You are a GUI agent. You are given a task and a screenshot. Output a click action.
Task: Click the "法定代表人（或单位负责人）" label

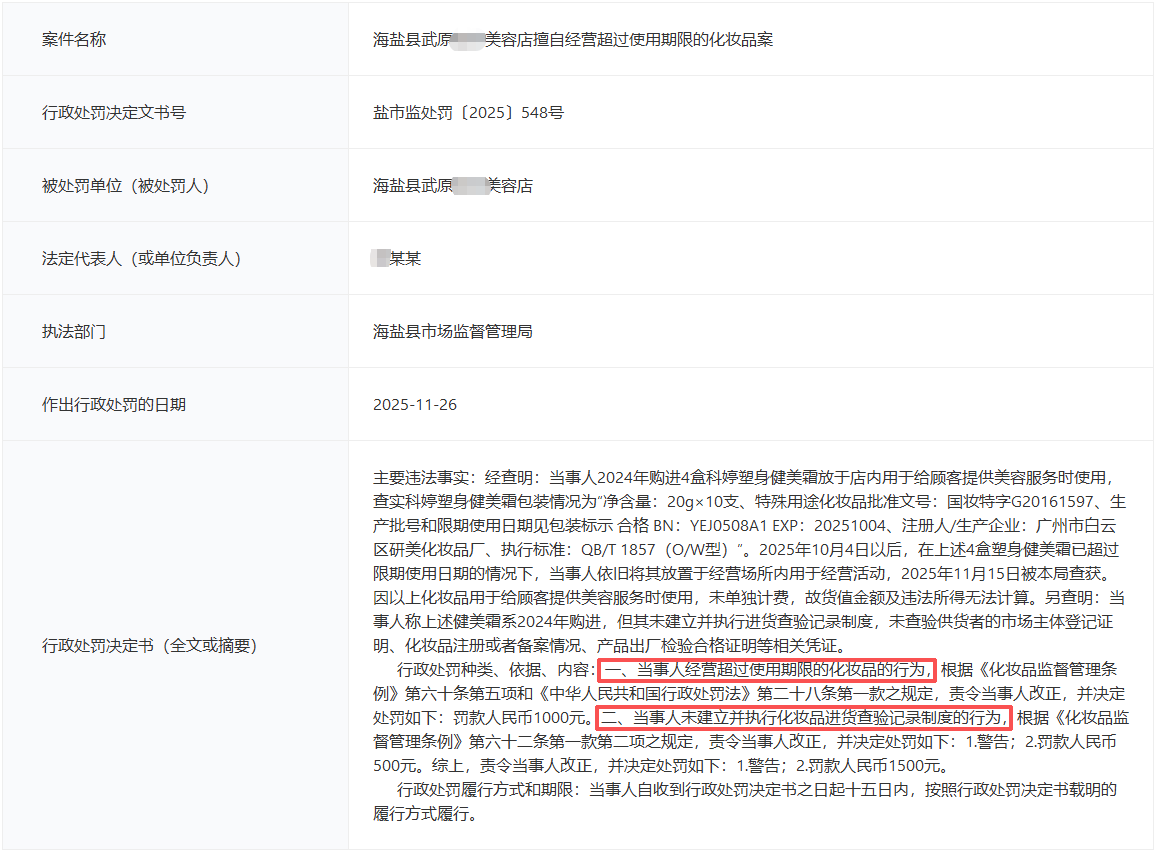[x=141, y=259]
